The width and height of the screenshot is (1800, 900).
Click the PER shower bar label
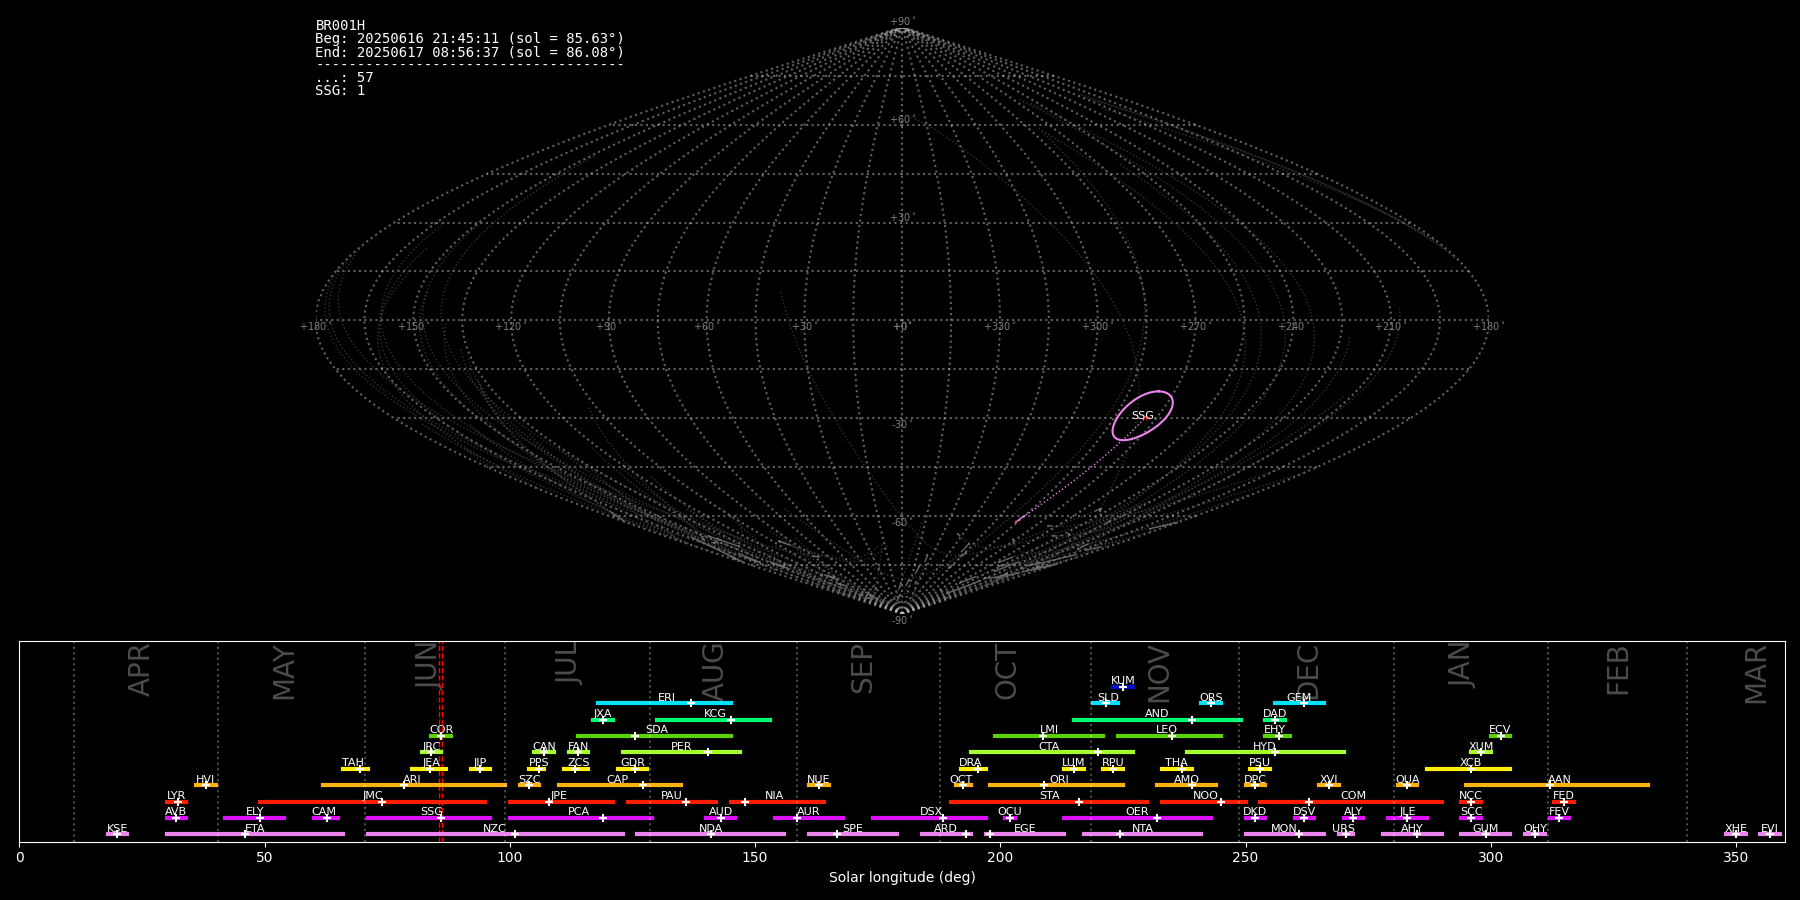[681, 747]
